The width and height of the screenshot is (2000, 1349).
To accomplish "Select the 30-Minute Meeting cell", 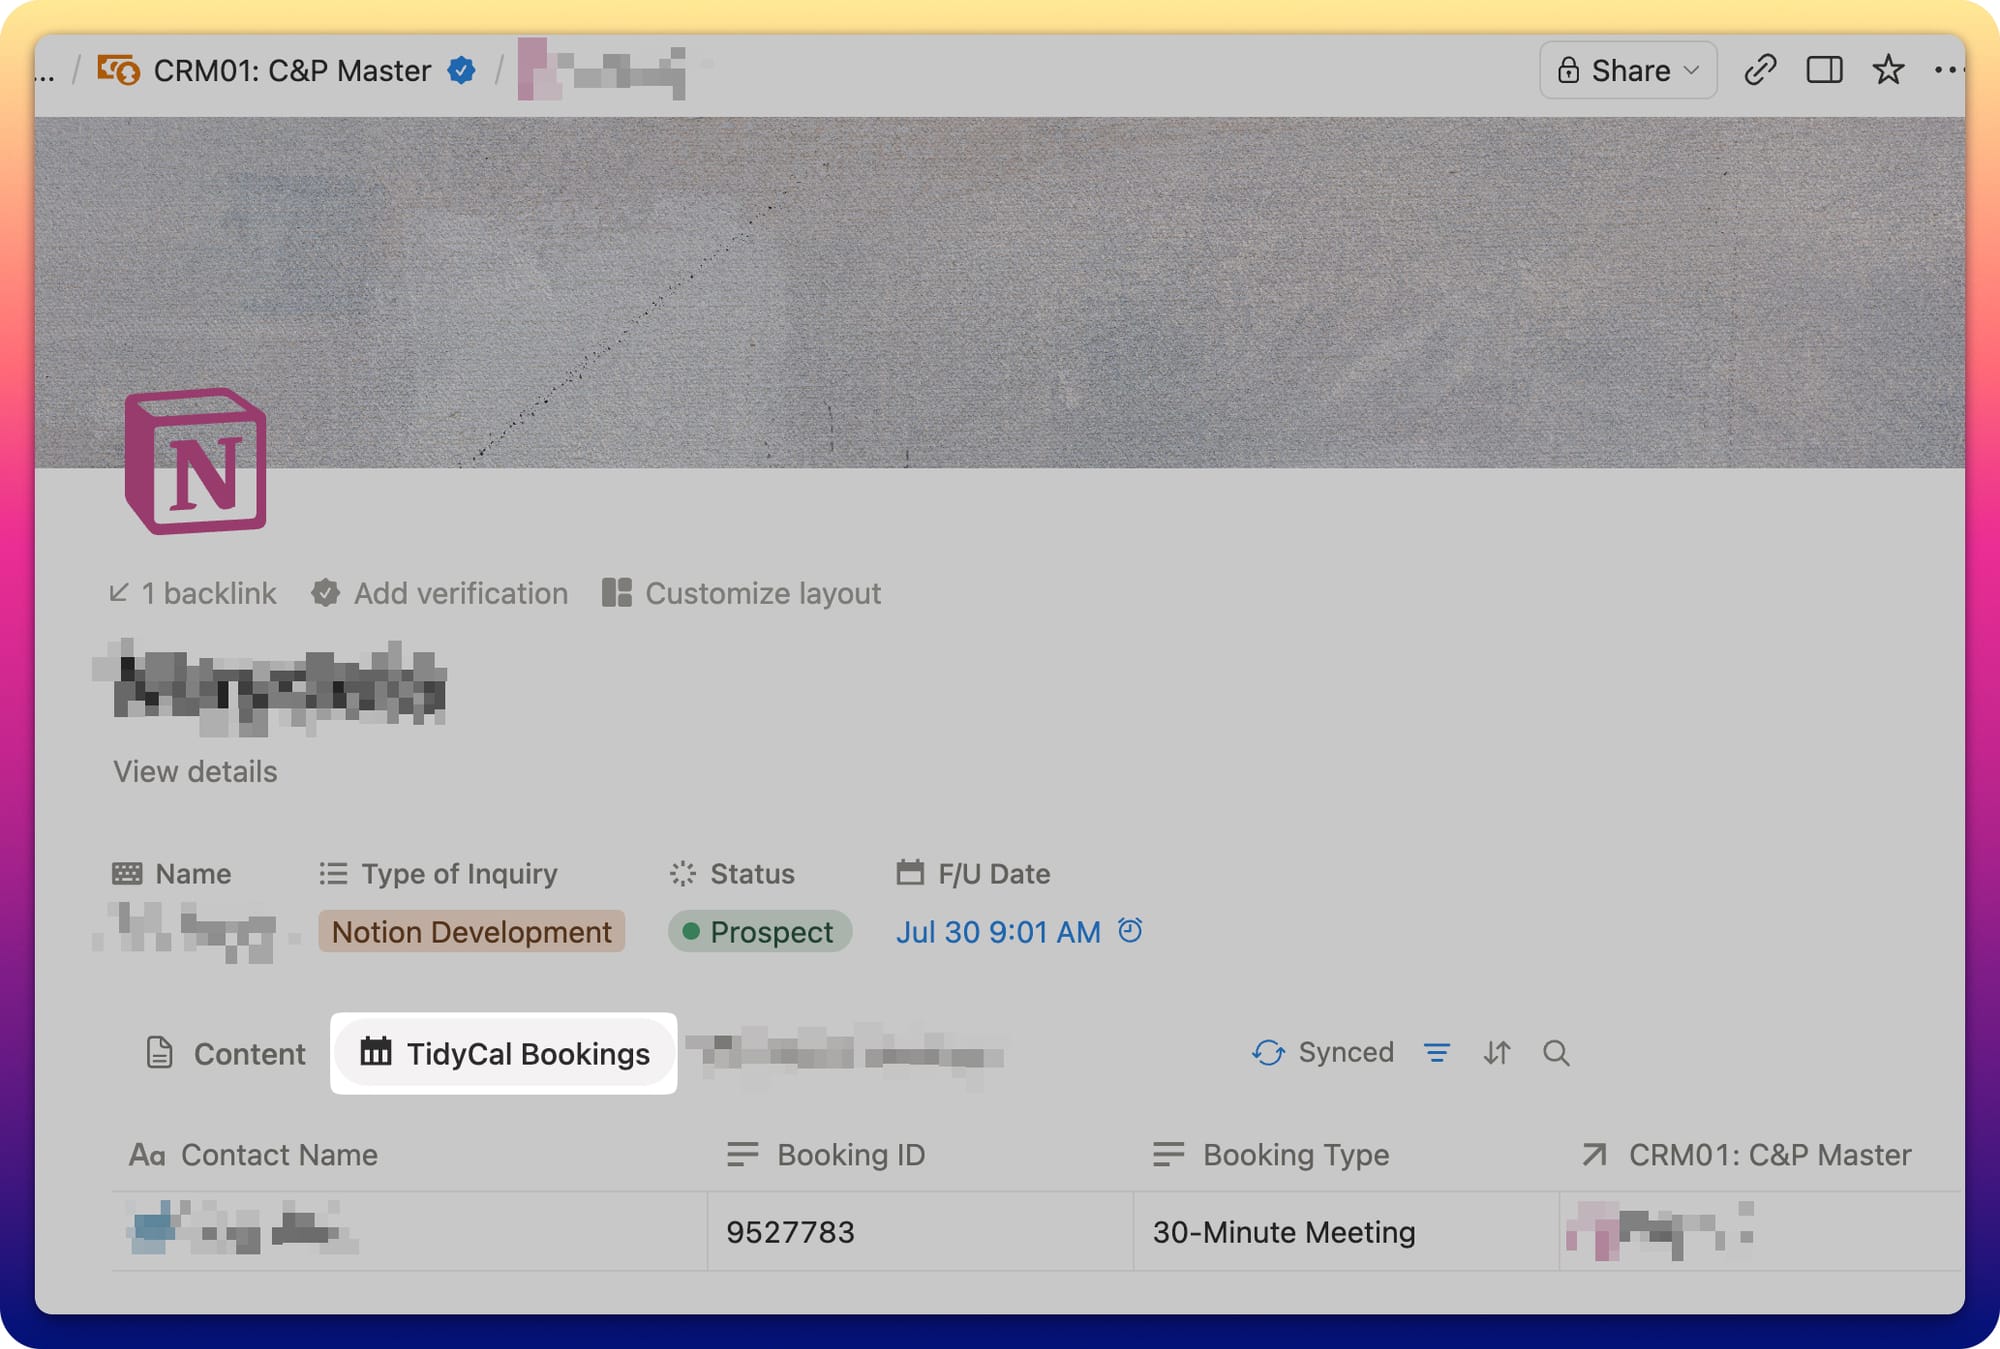I will [x=1346, y=1231].
